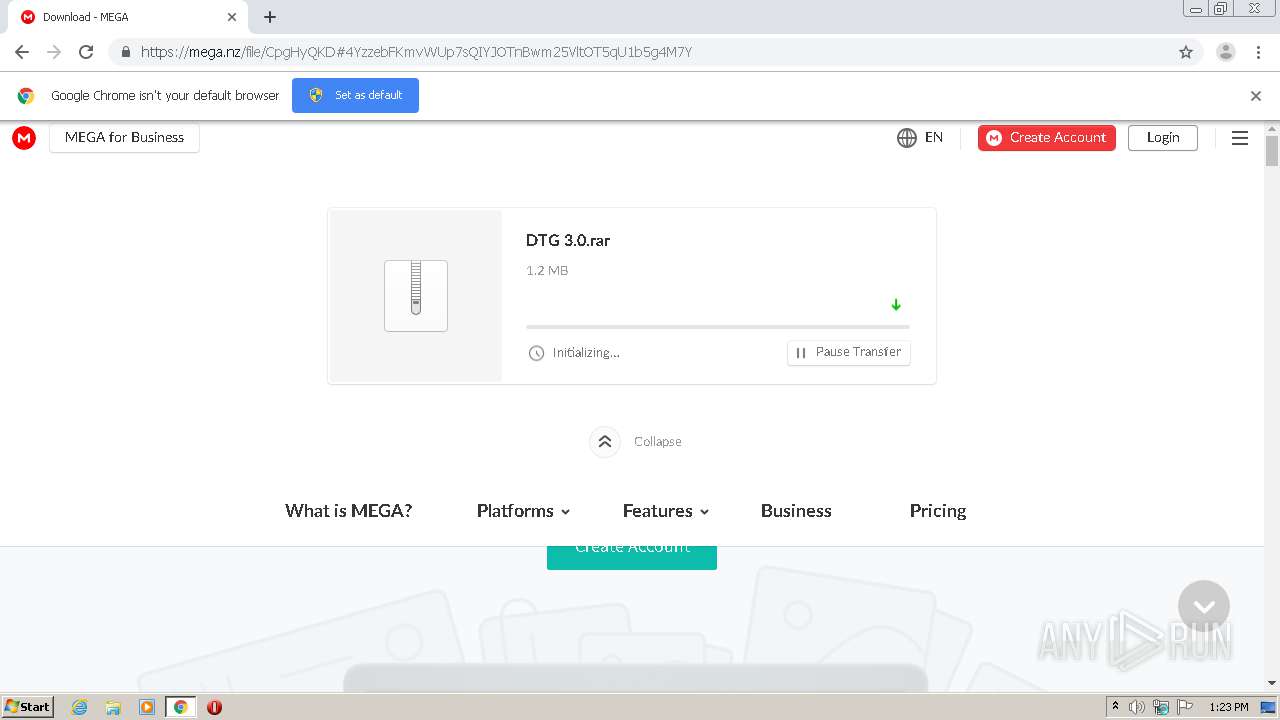Pause the file transfer
The width and height of the screenshot is (1280, 720).
849,352
